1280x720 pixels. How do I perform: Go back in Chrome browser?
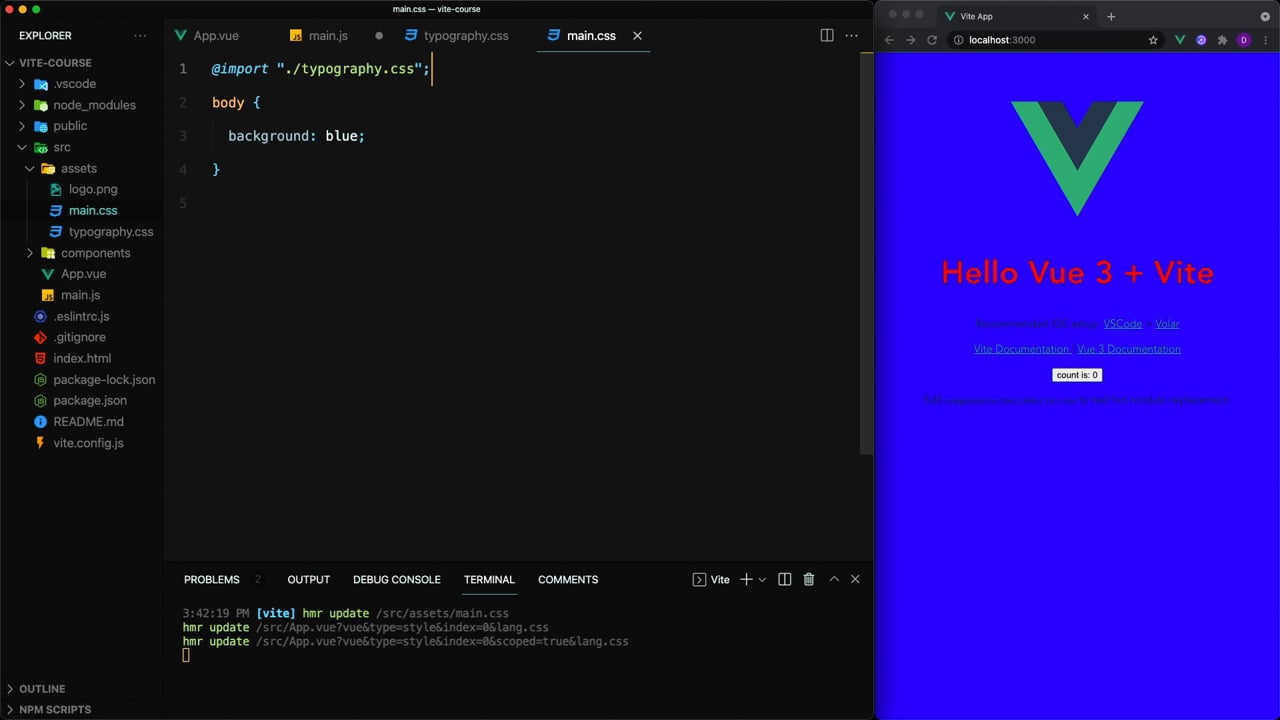click(x=889, y=40)
